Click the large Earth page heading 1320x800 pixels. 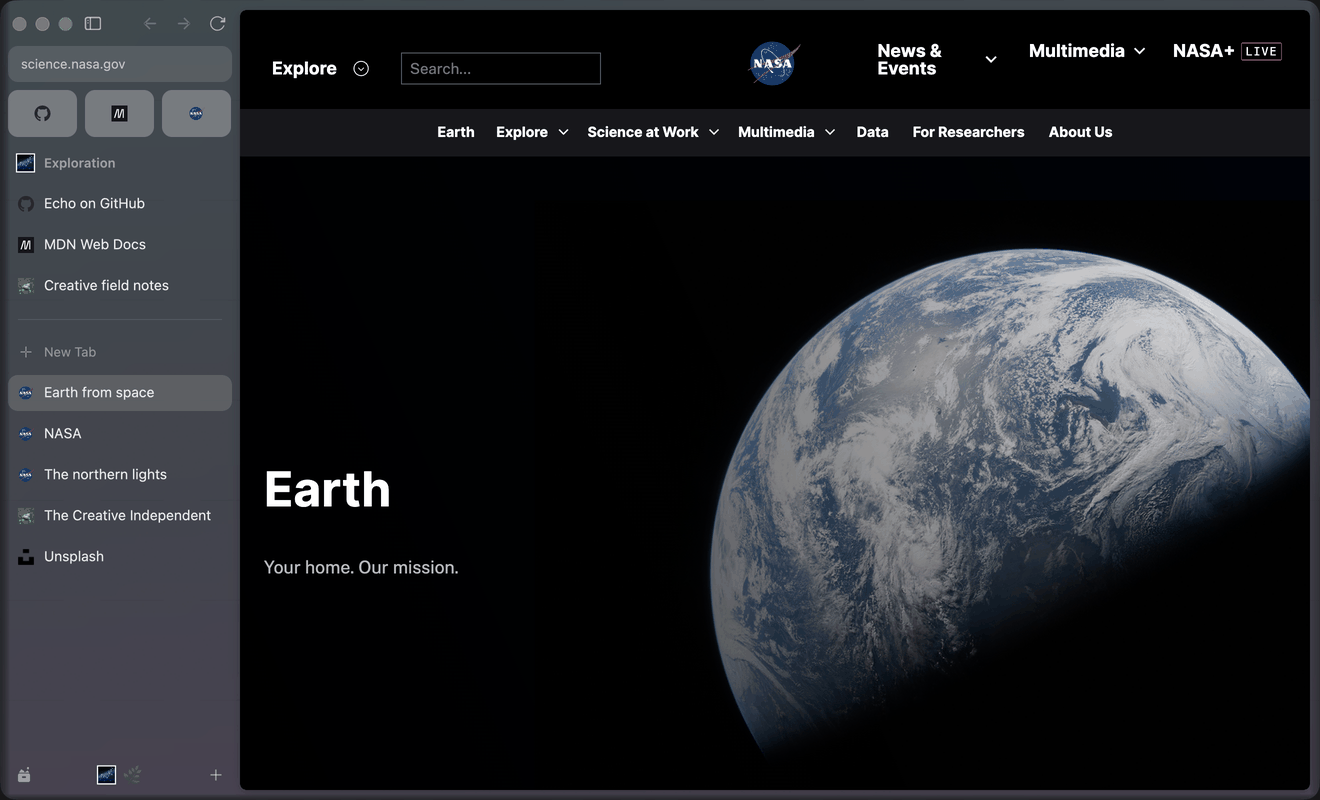tap(327, 489)
